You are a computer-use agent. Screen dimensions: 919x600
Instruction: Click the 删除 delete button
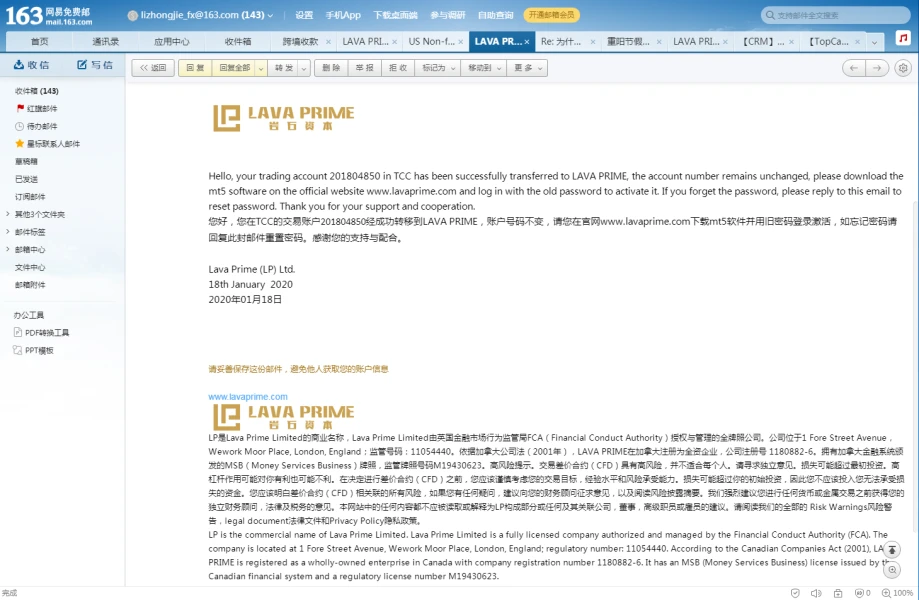[331, 68]
